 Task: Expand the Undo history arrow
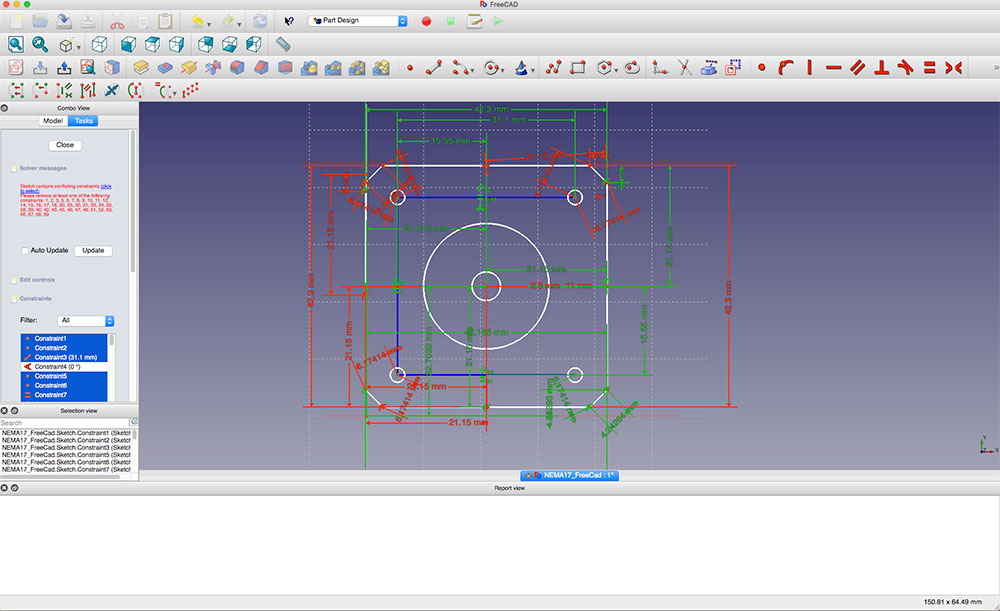tap(209, 24)
